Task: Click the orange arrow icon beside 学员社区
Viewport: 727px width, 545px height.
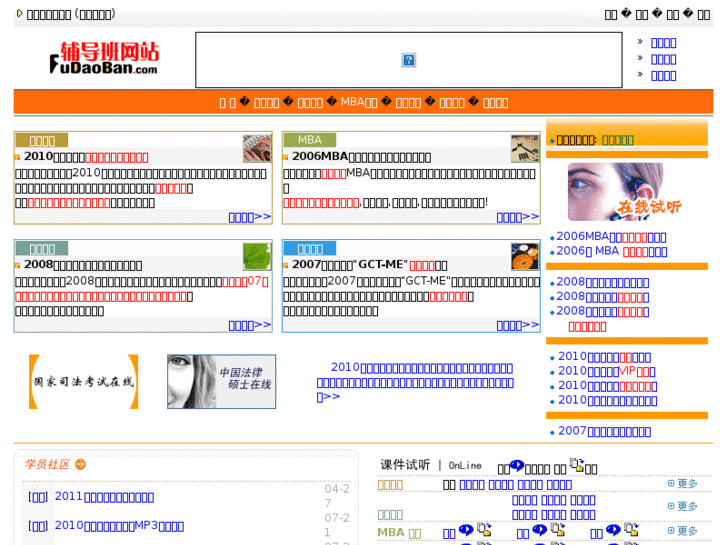Action: [x=80, y=464]
